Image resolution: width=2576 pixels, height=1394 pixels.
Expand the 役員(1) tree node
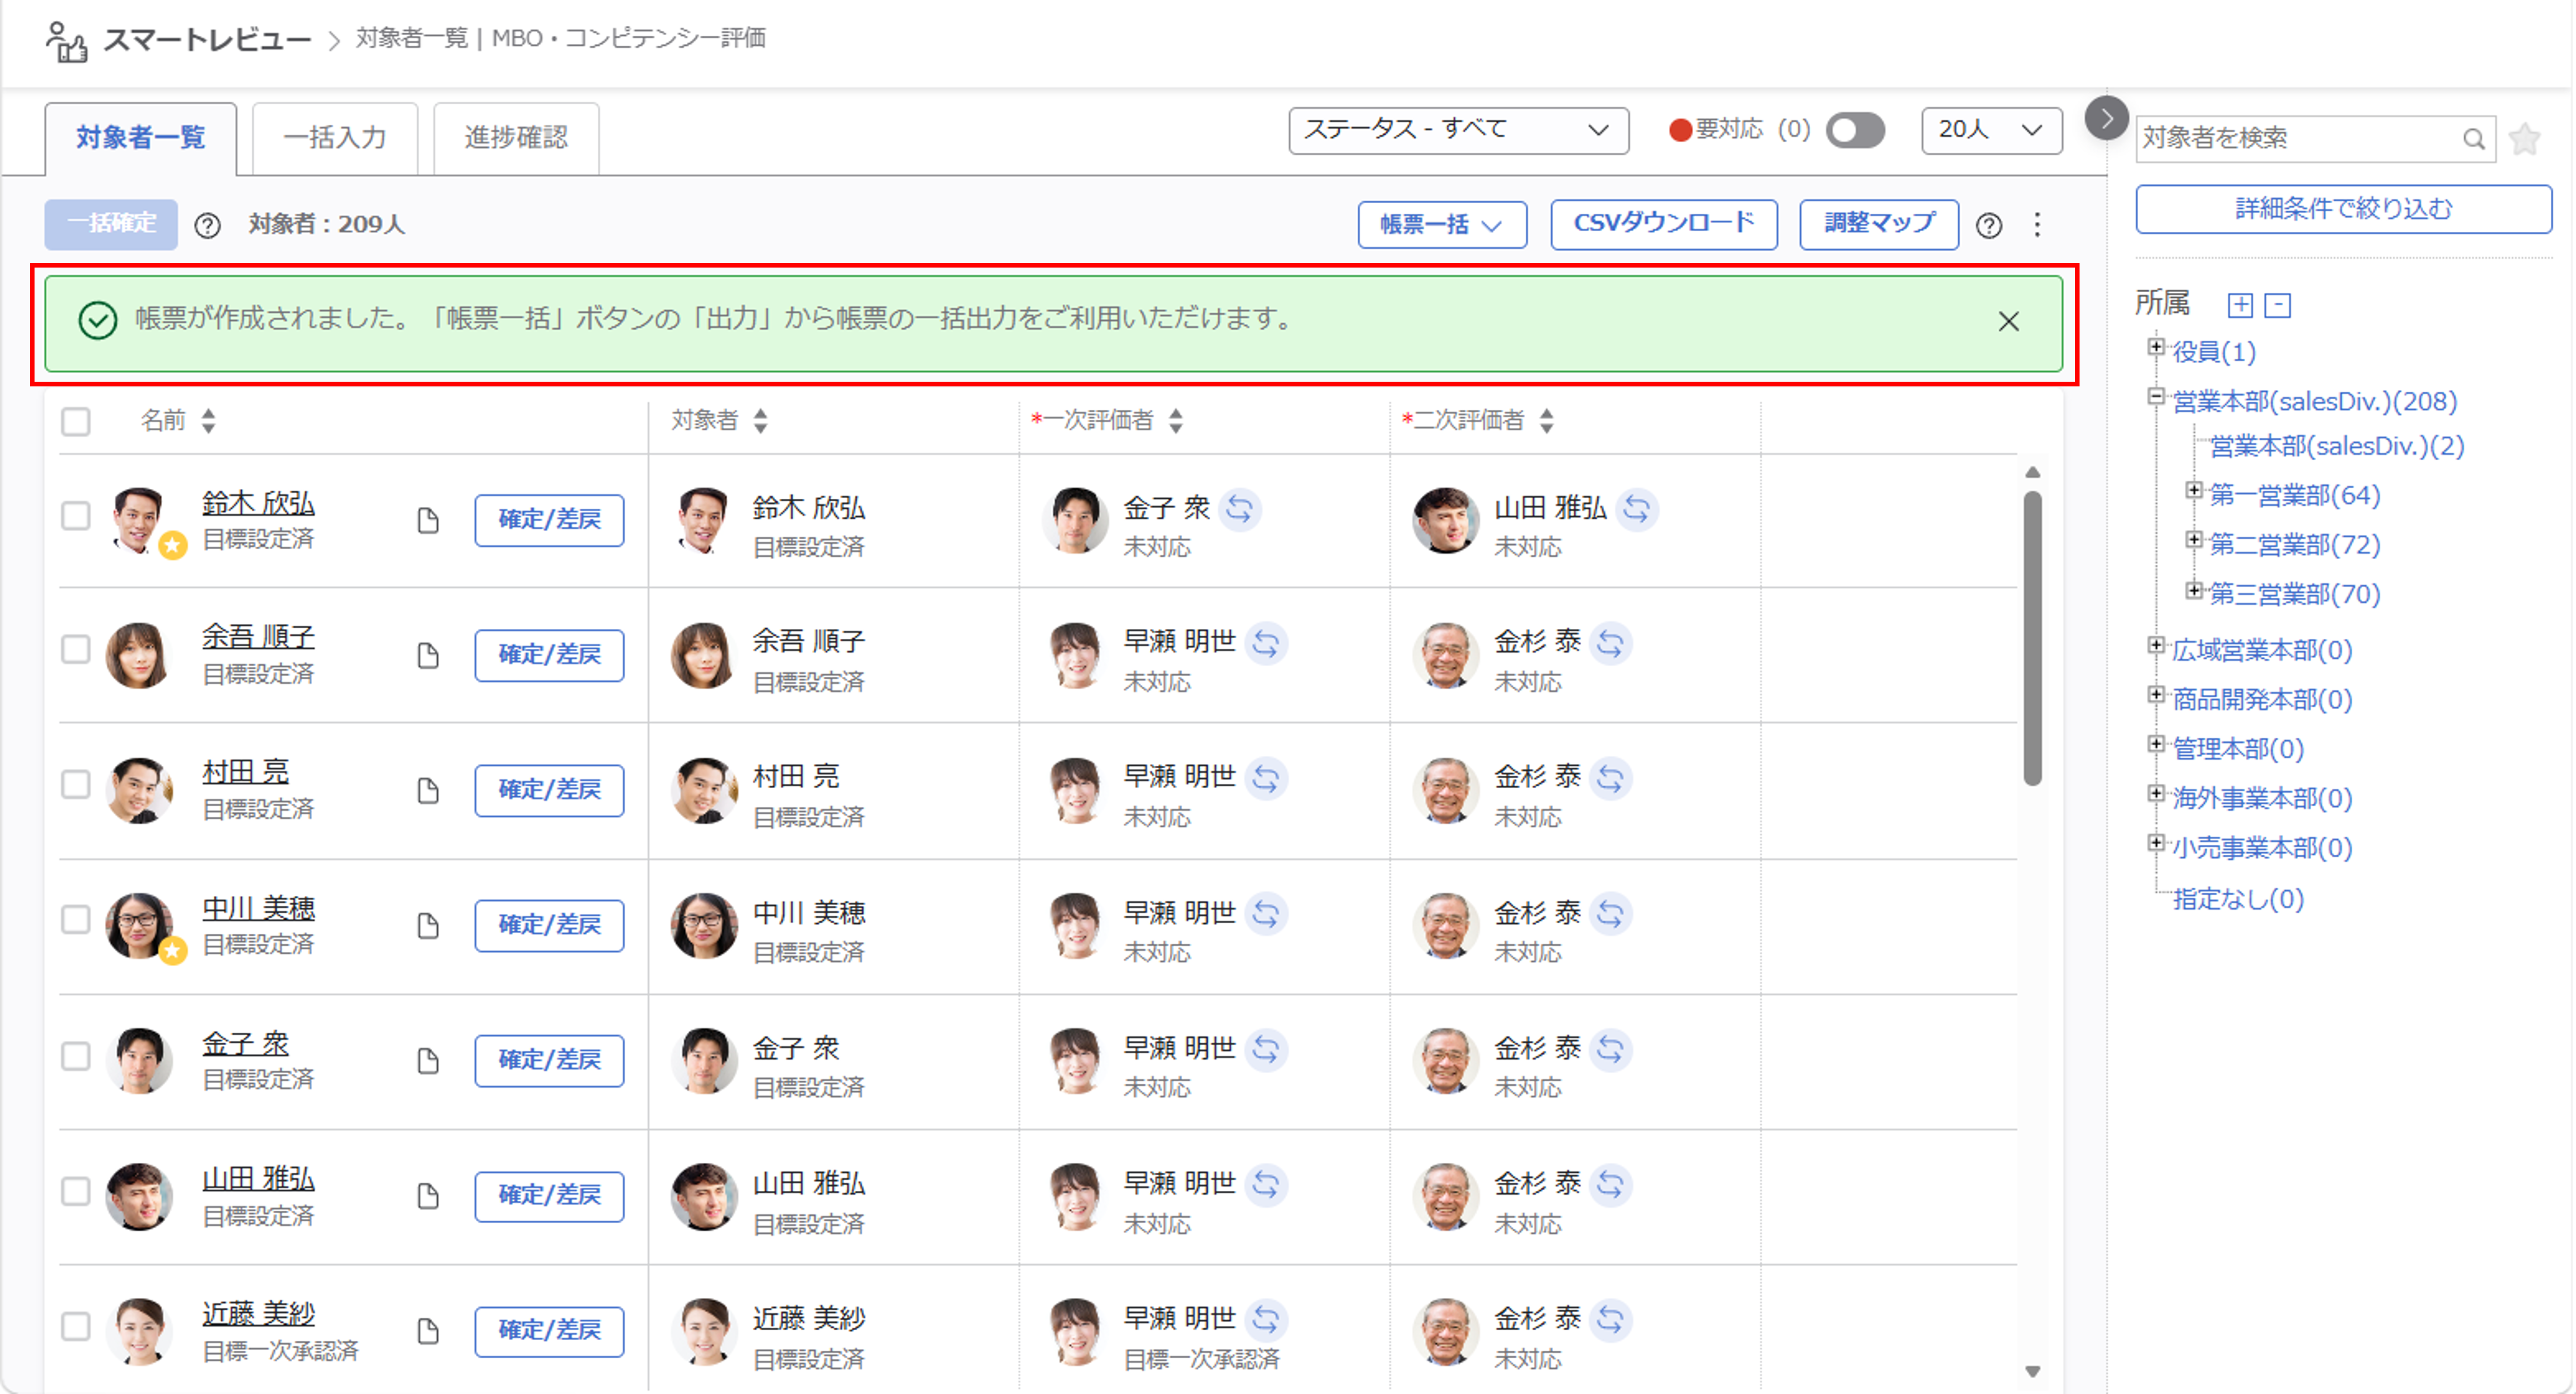(x=2155, y=347)
